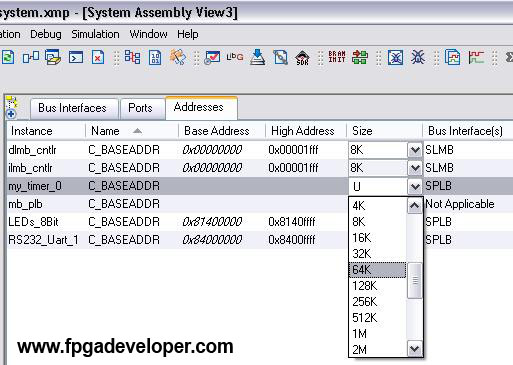
Task: Choose 1M from the size list
Action: [x=378, y=334]
